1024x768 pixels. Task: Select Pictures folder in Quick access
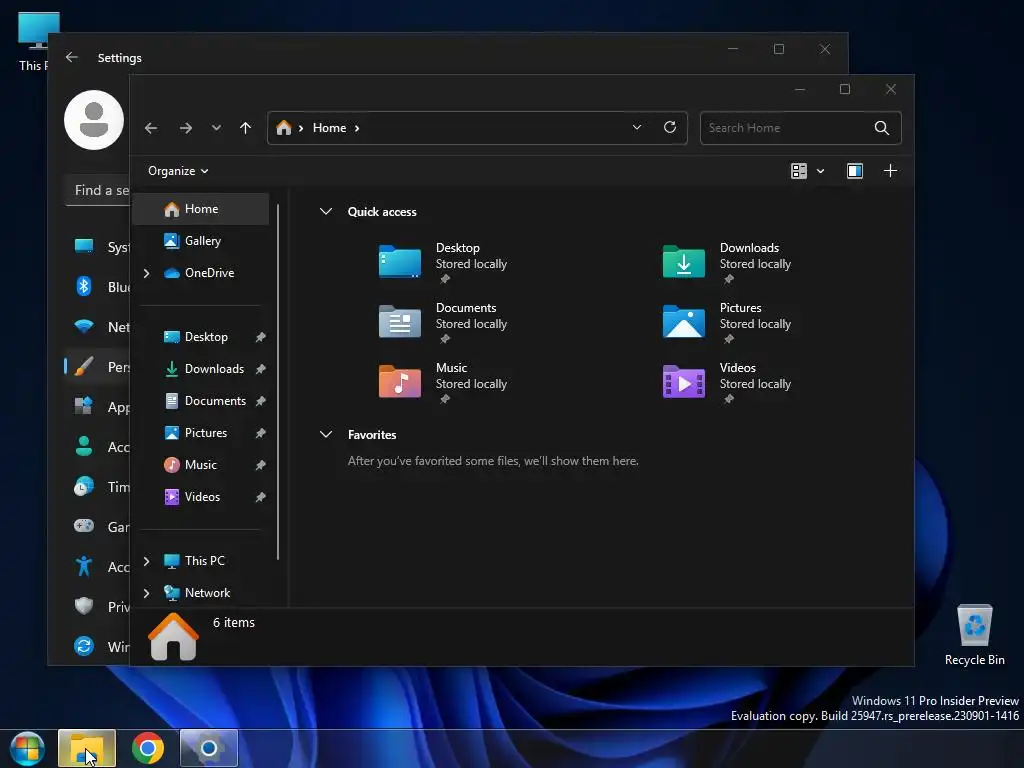[x=728, y=323]
